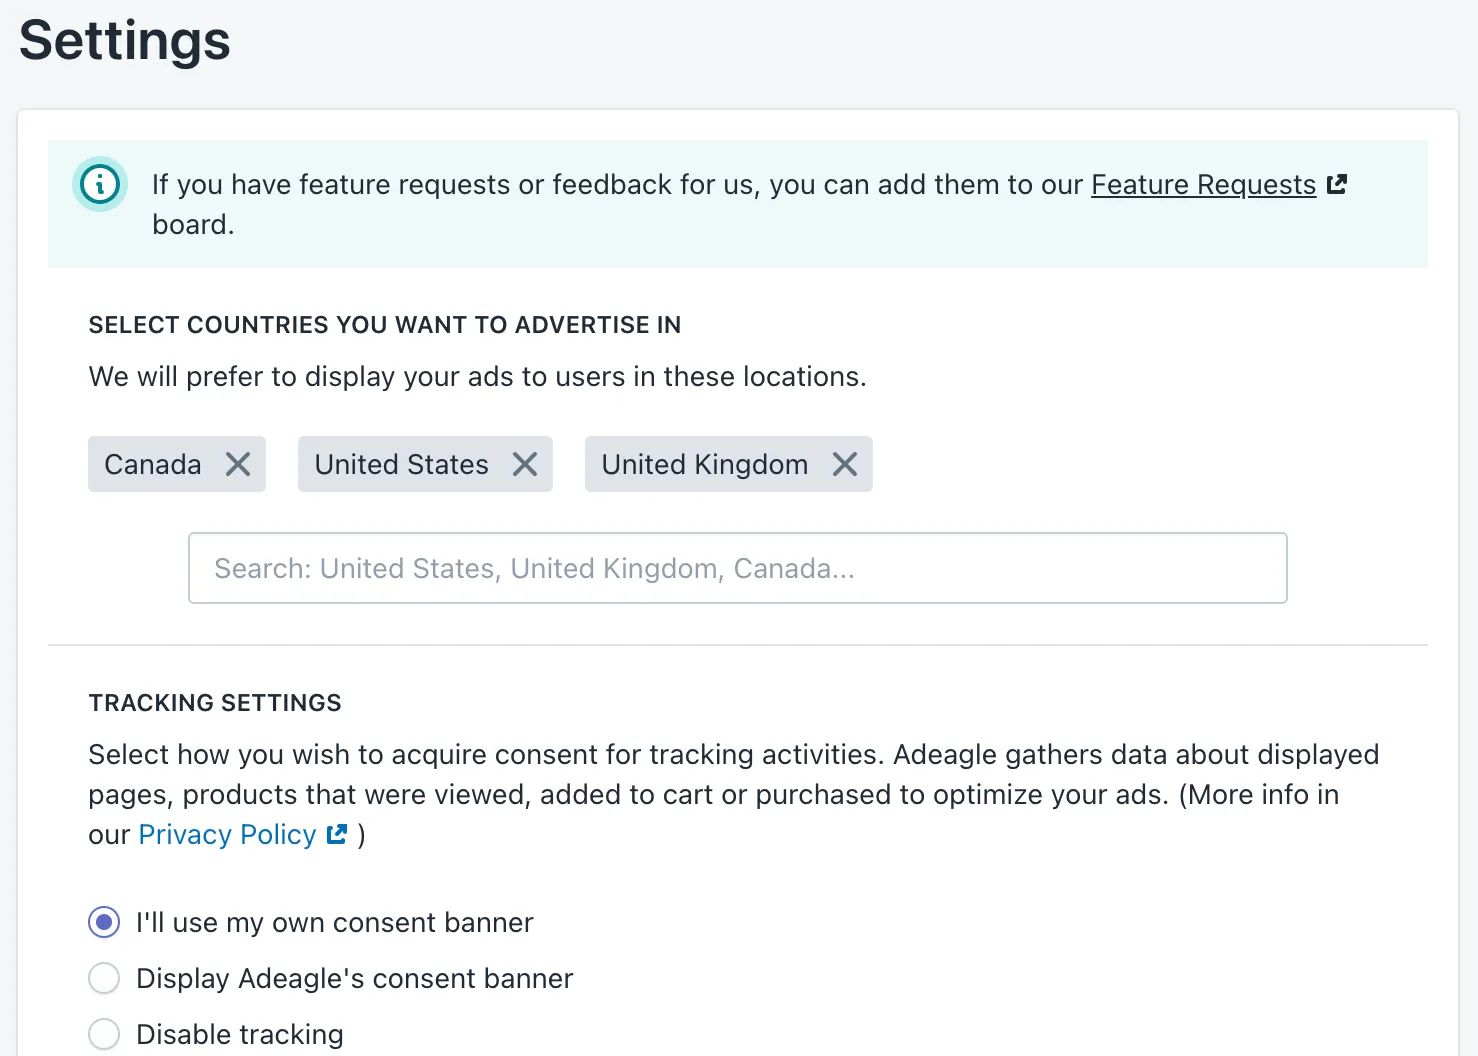1478x1056 pixels.
Task: Click the "TRACKING SETTINGS" heading
Action: point(215,703)
